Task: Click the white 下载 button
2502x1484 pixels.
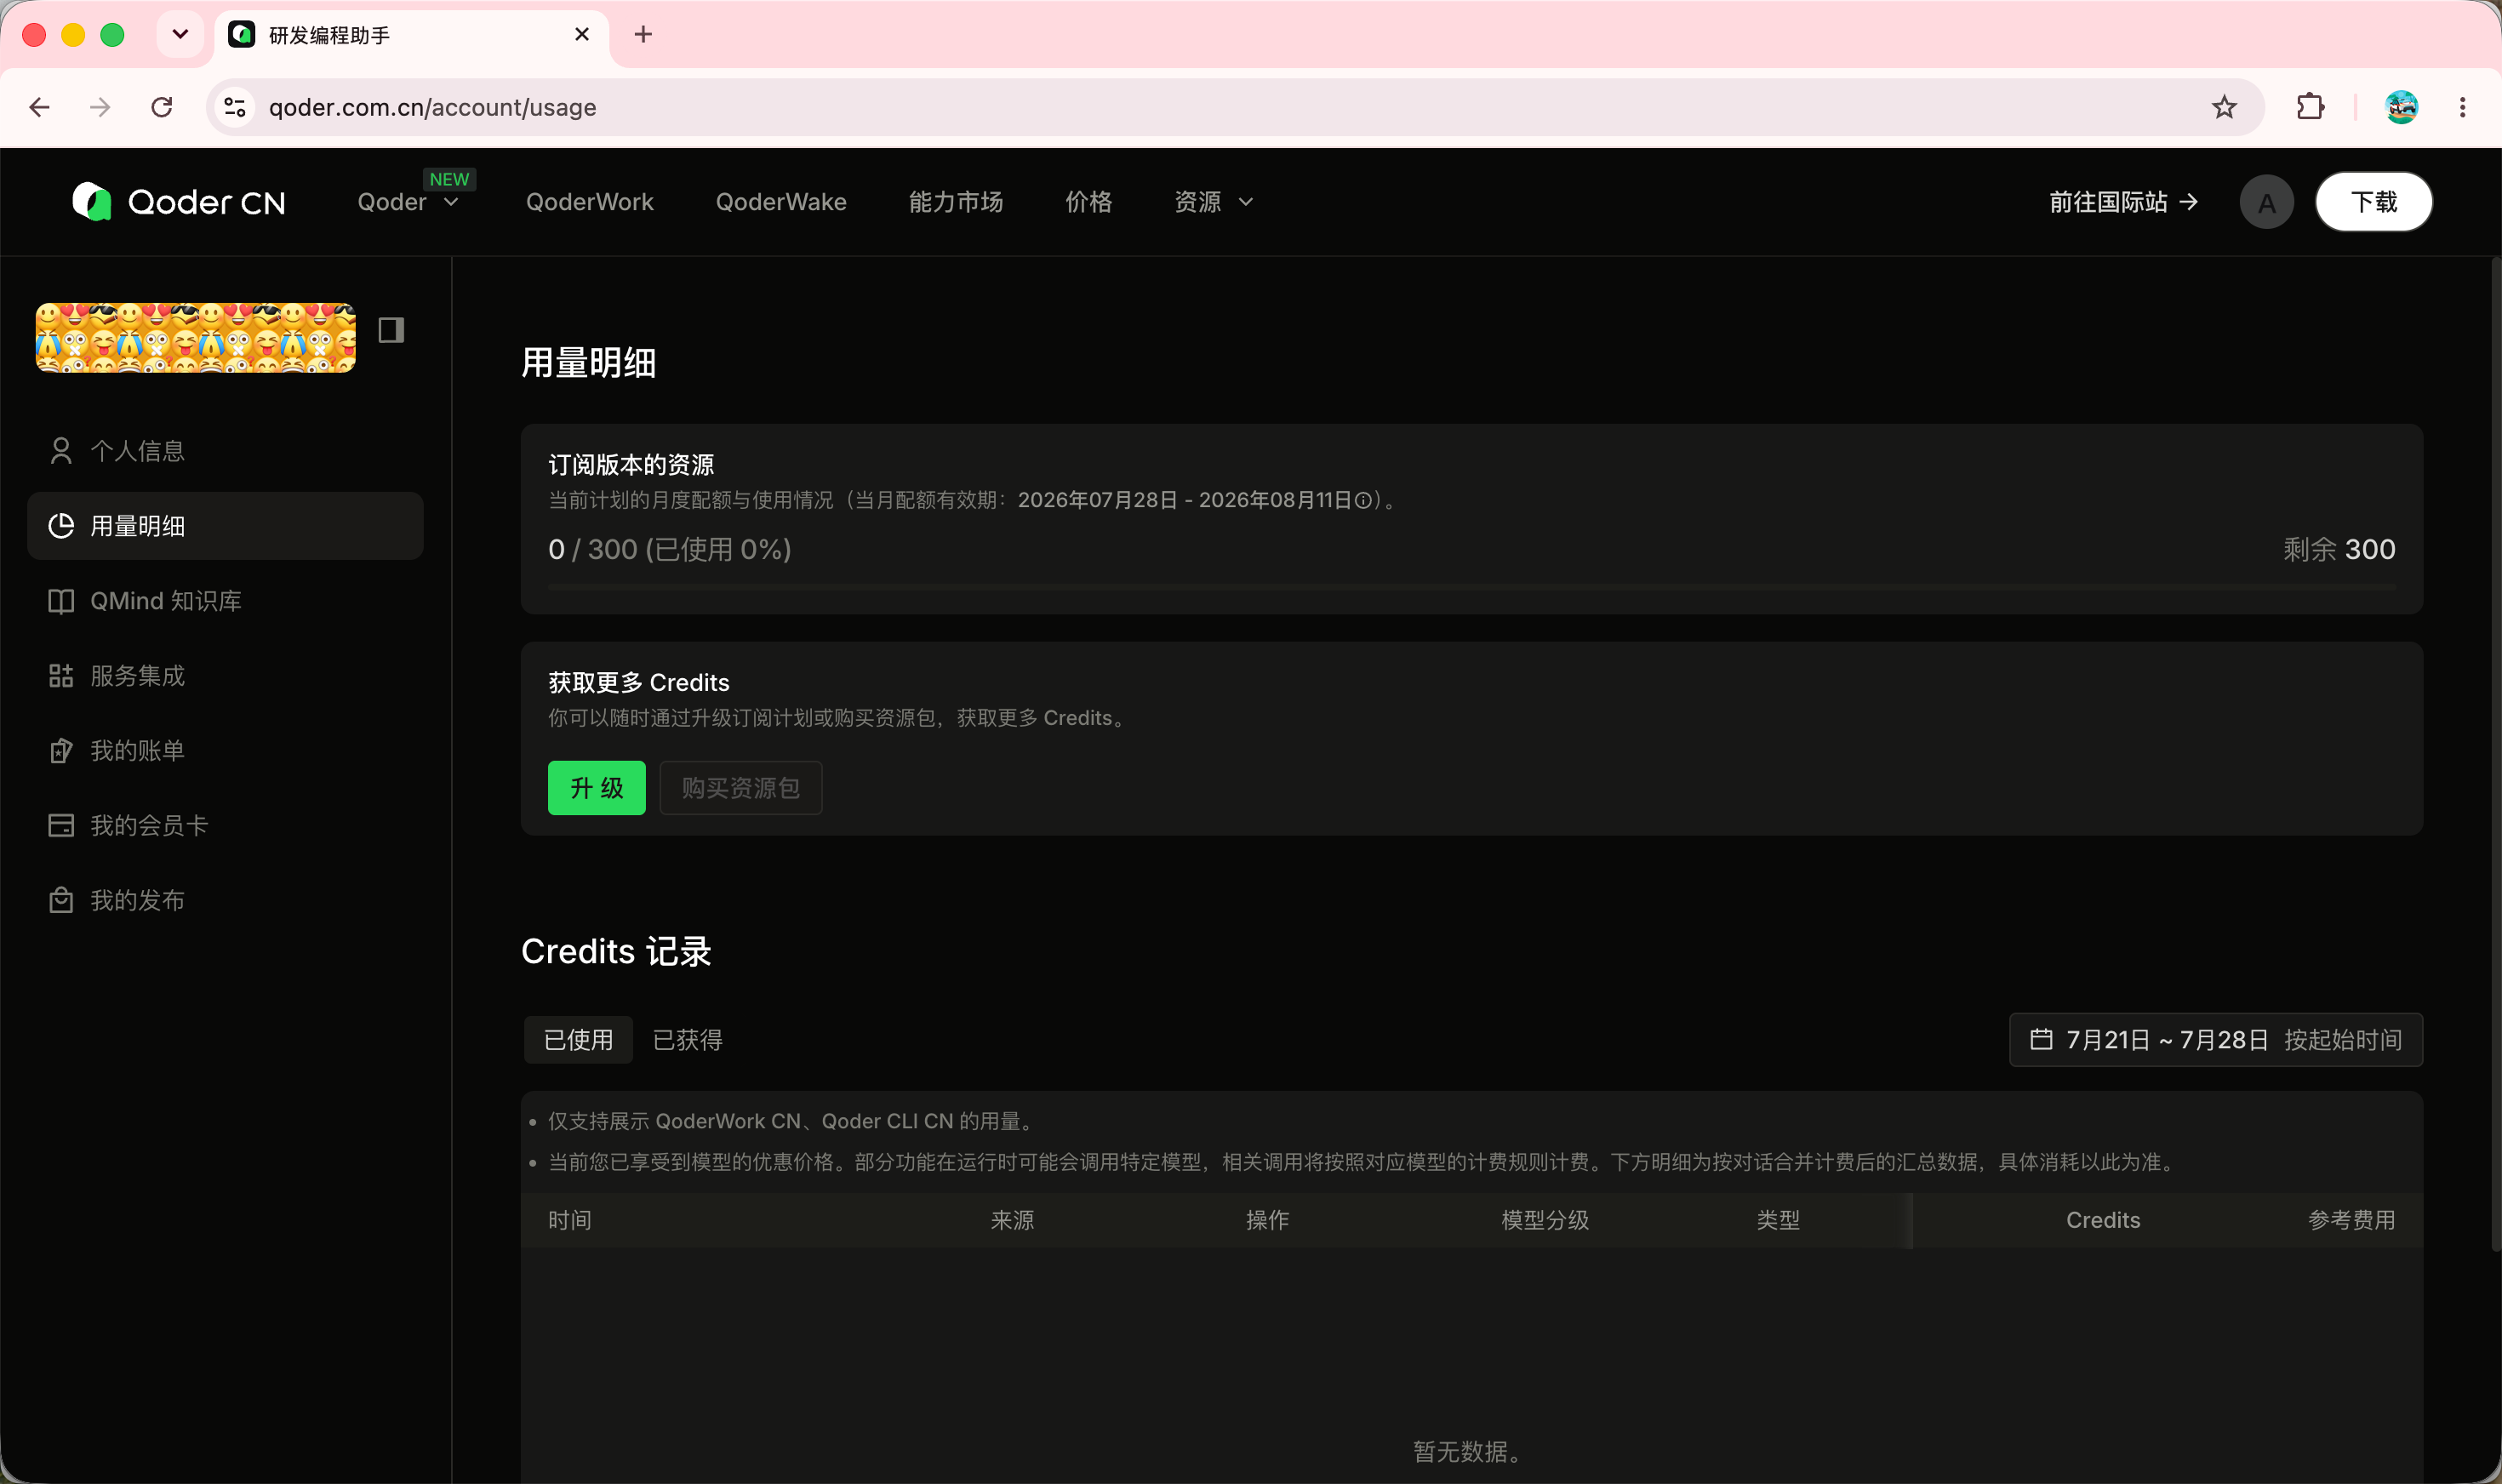Action: (x=2374, y=202)
